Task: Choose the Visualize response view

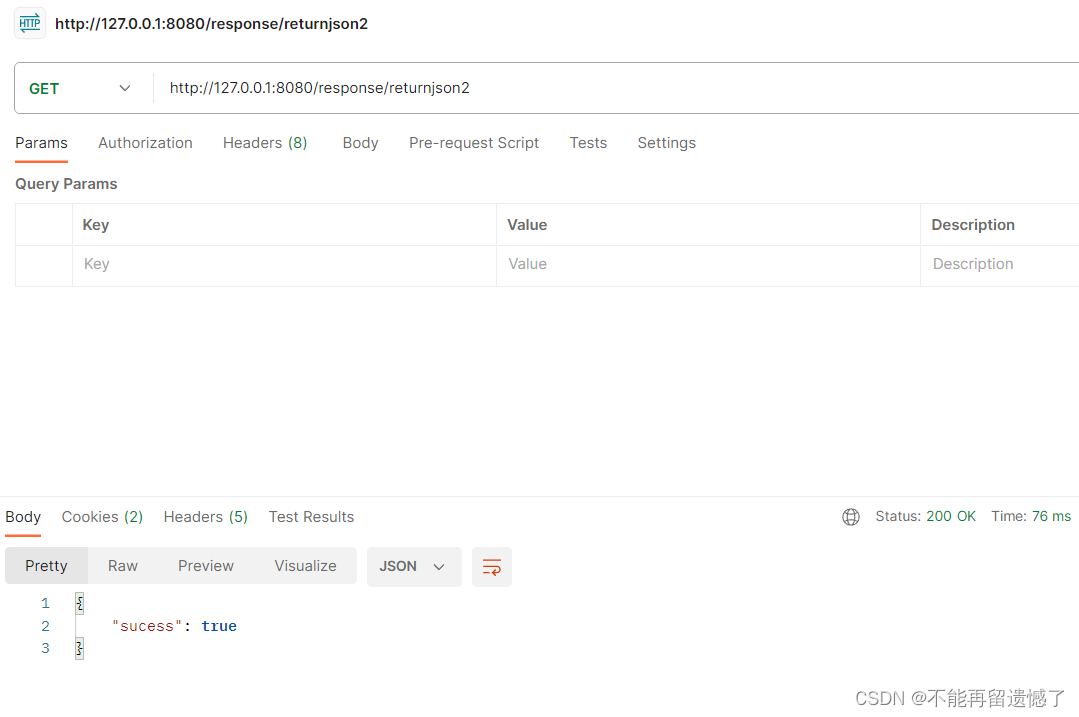Action: (305, 566)
